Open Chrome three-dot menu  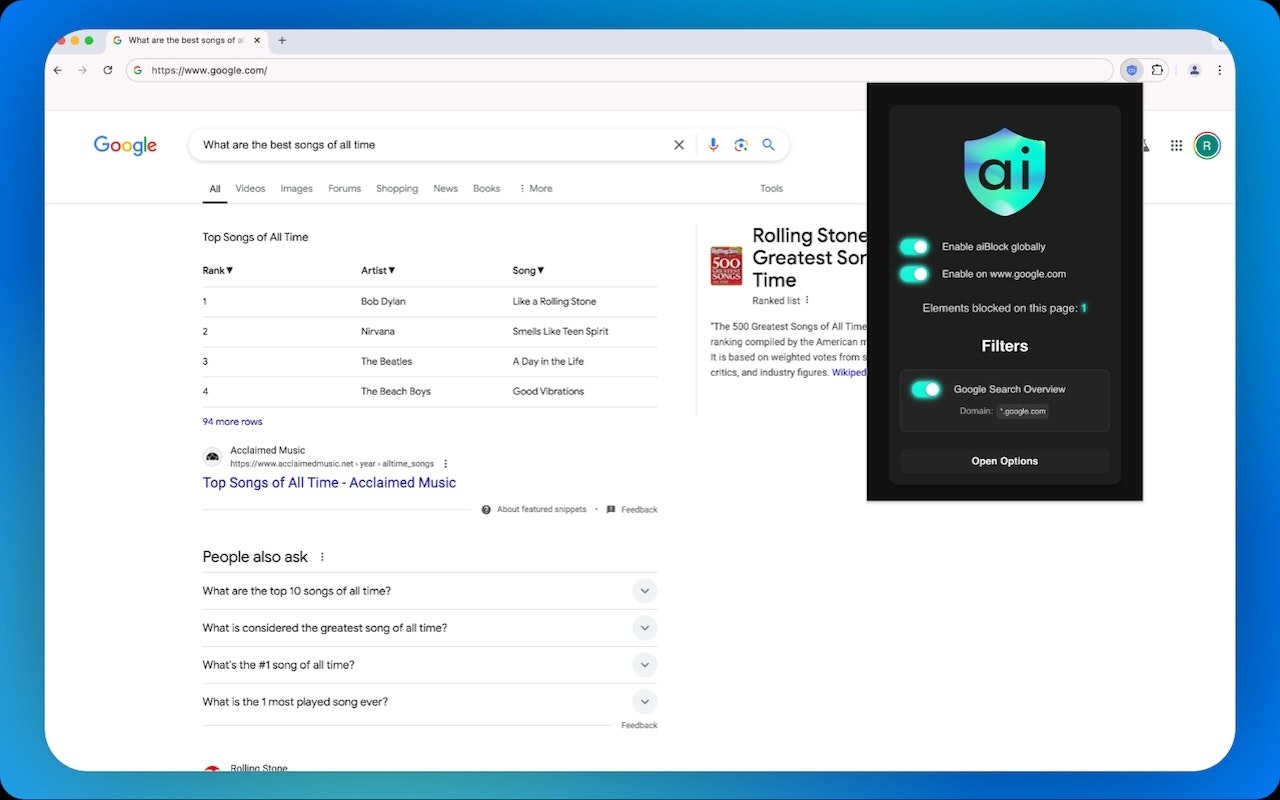[1219, 70]
